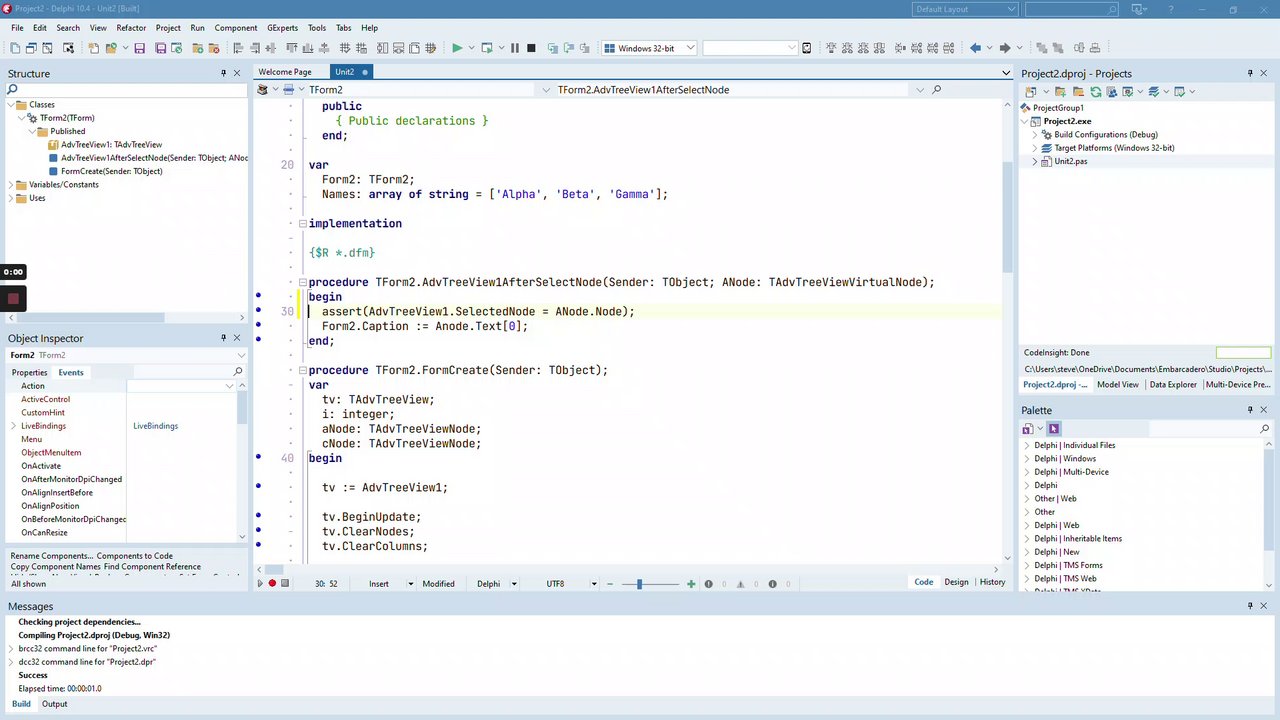Image resolution: width=1280 pixels, height=720 pixels.
Task: Click the Save All toolbar icon
Action: pos(160,48)
